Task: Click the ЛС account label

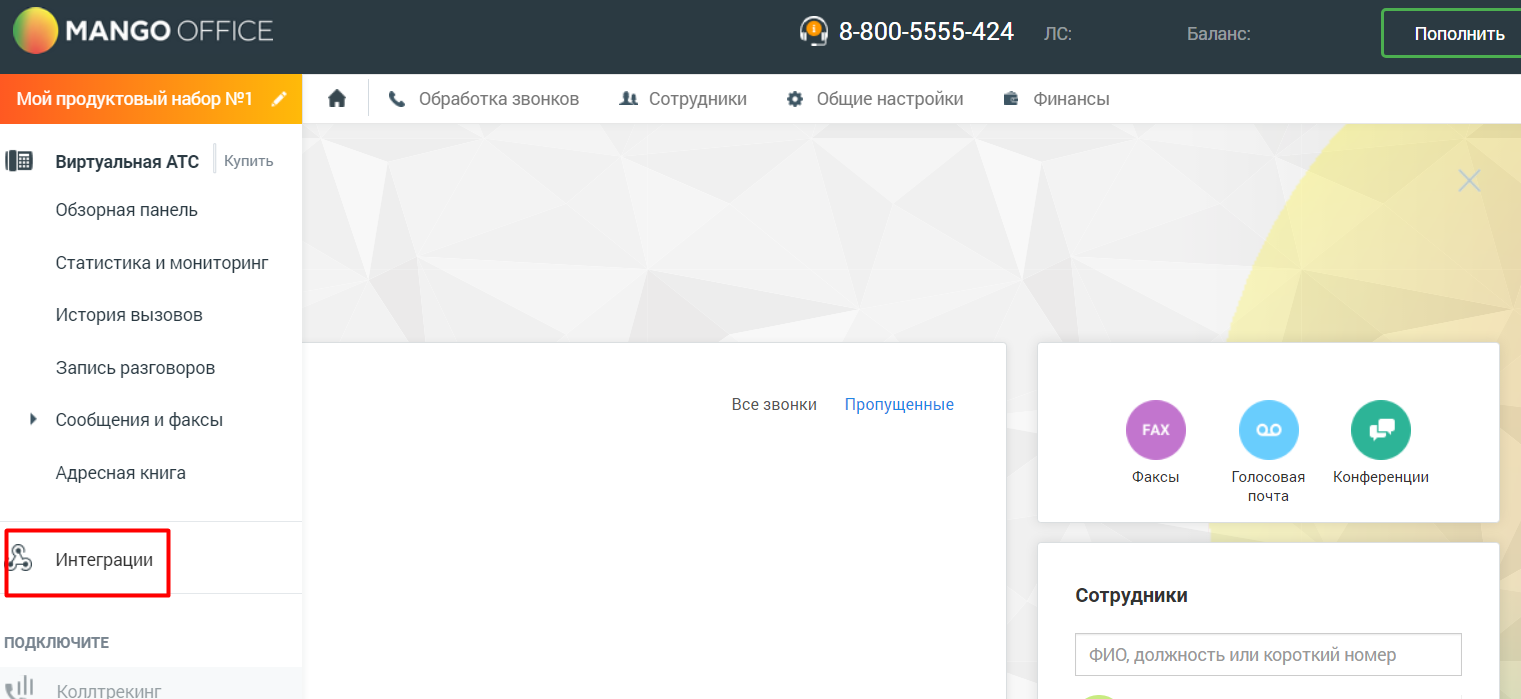Action: point(1058,34)
